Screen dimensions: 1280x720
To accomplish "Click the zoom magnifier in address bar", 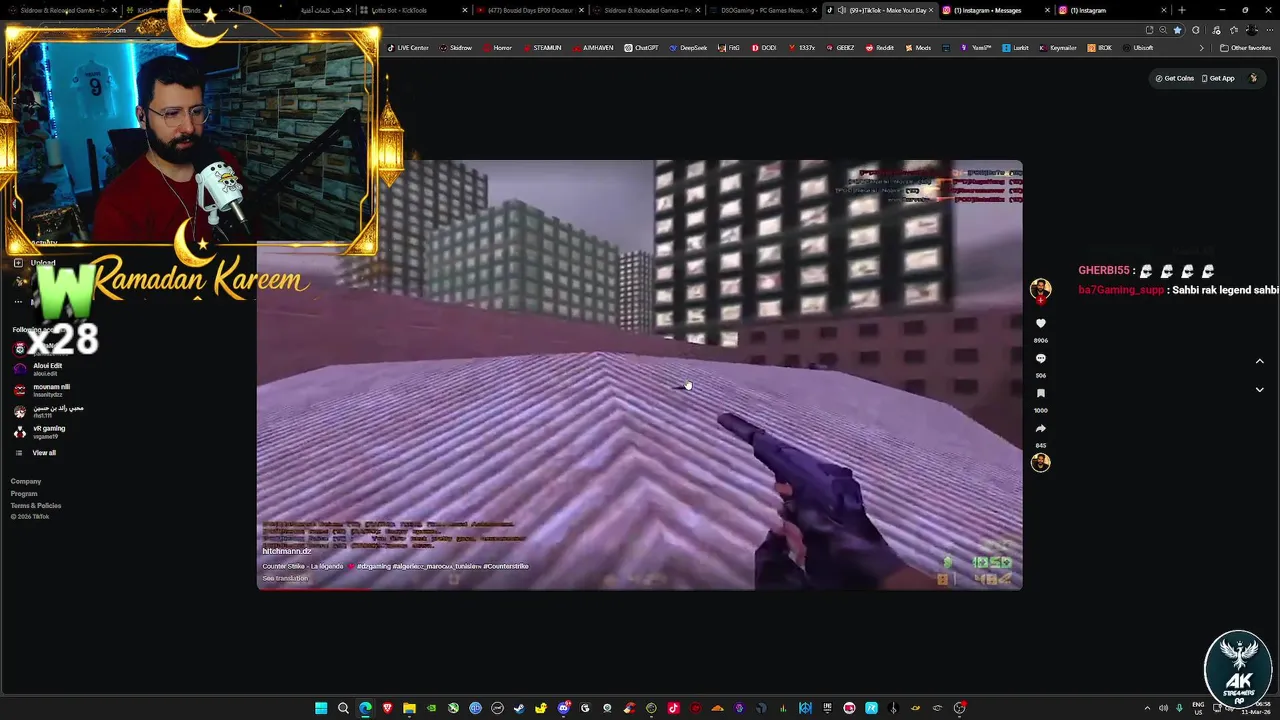I will pos(1162,30).
